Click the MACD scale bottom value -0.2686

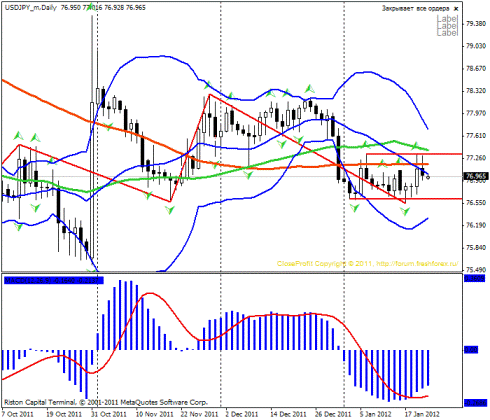(476, 403)
